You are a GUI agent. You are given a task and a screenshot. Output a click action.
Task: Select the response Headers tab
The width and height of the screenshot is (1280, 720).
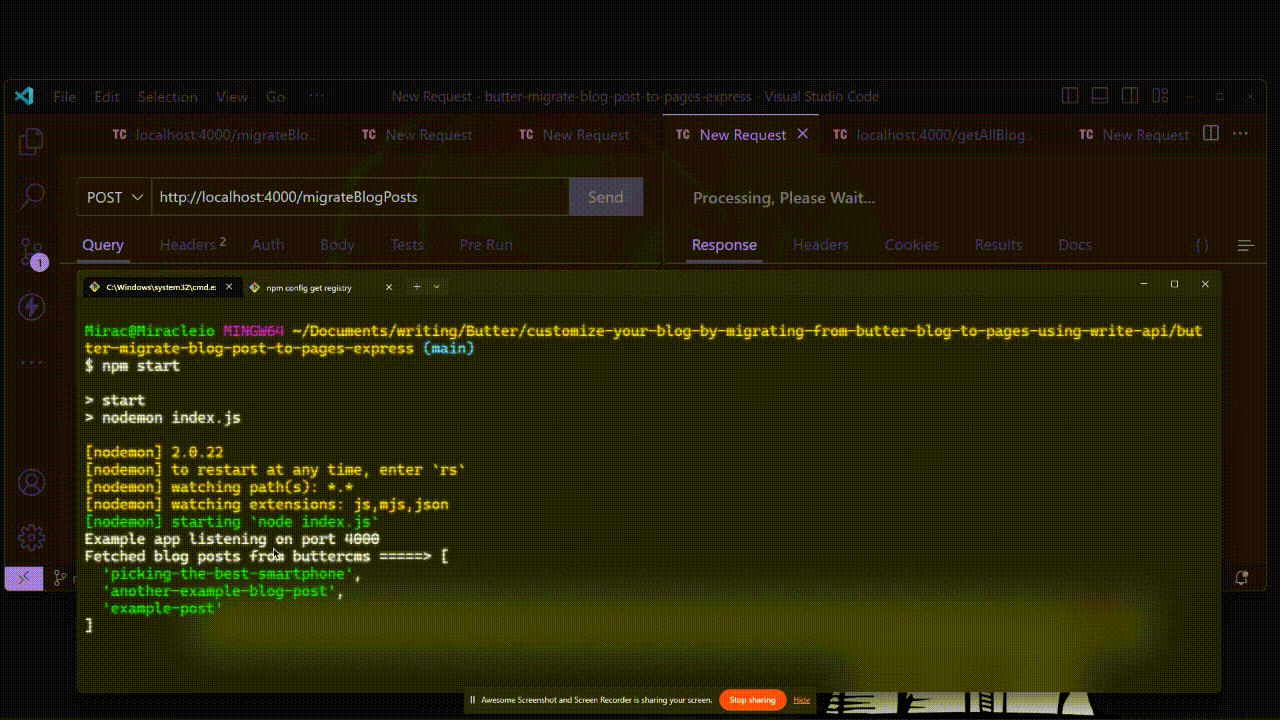click(821, 245)
